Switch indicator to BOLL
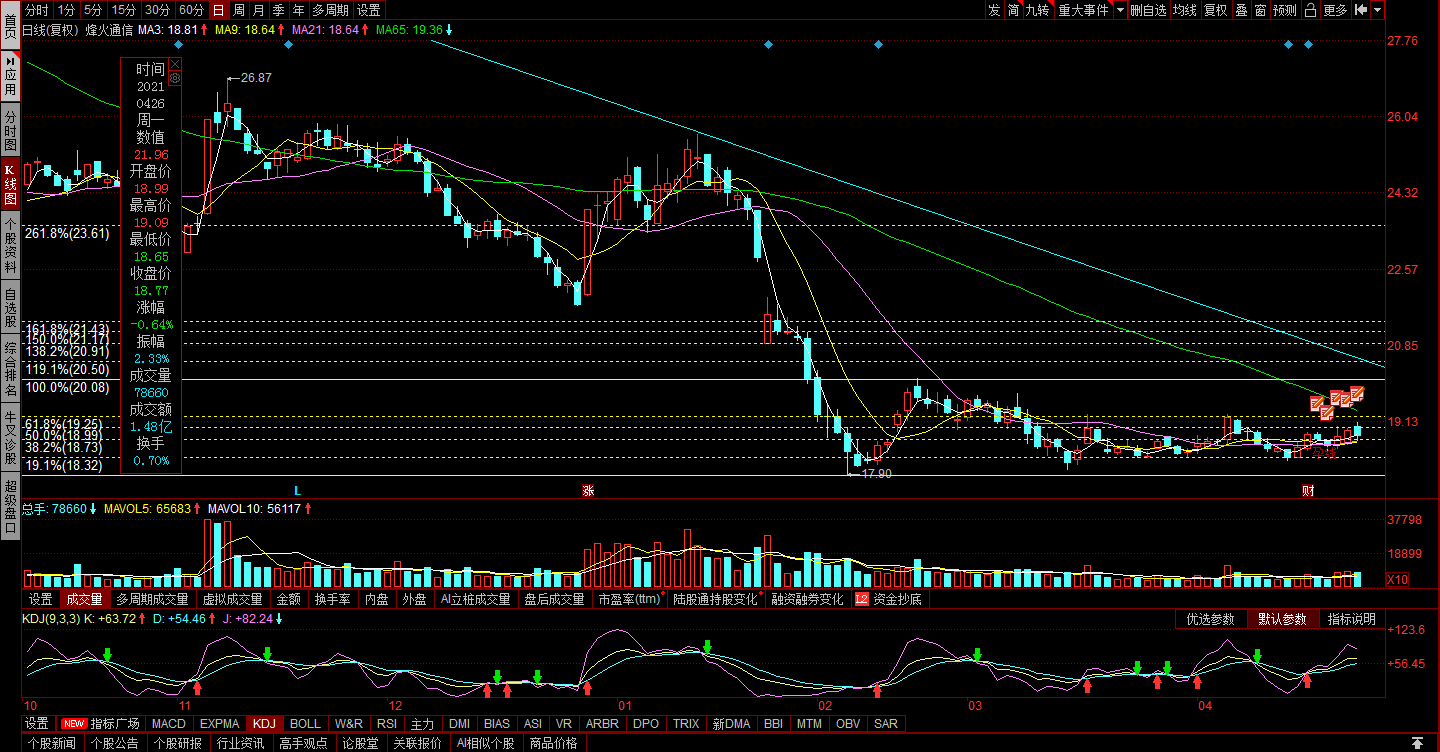This screenshot has width=1440, height=752. point(305,723)
